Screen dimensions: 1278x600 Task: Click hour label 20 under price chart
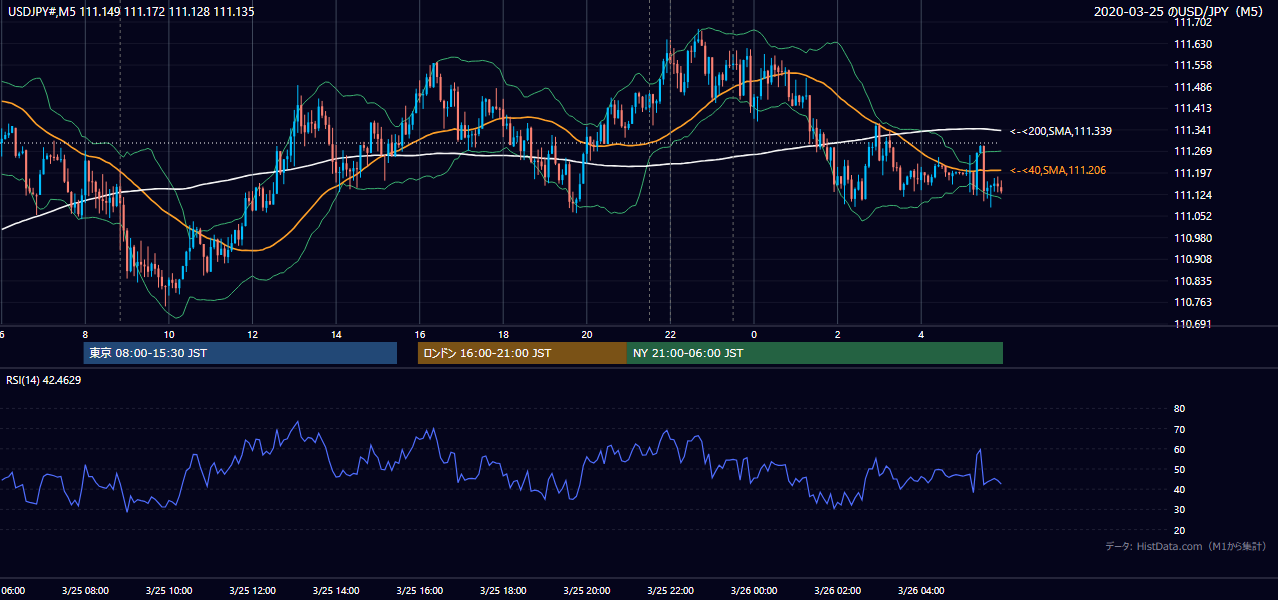click(x=587, y=334)
